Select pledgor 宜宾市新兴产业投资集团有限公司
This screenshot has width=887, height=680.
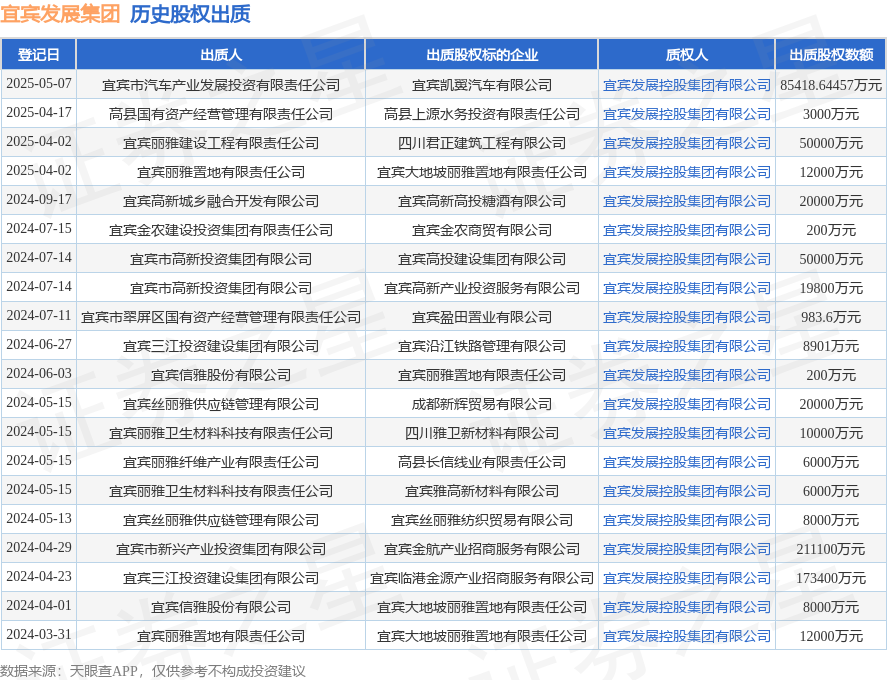[x=221, y=549]
